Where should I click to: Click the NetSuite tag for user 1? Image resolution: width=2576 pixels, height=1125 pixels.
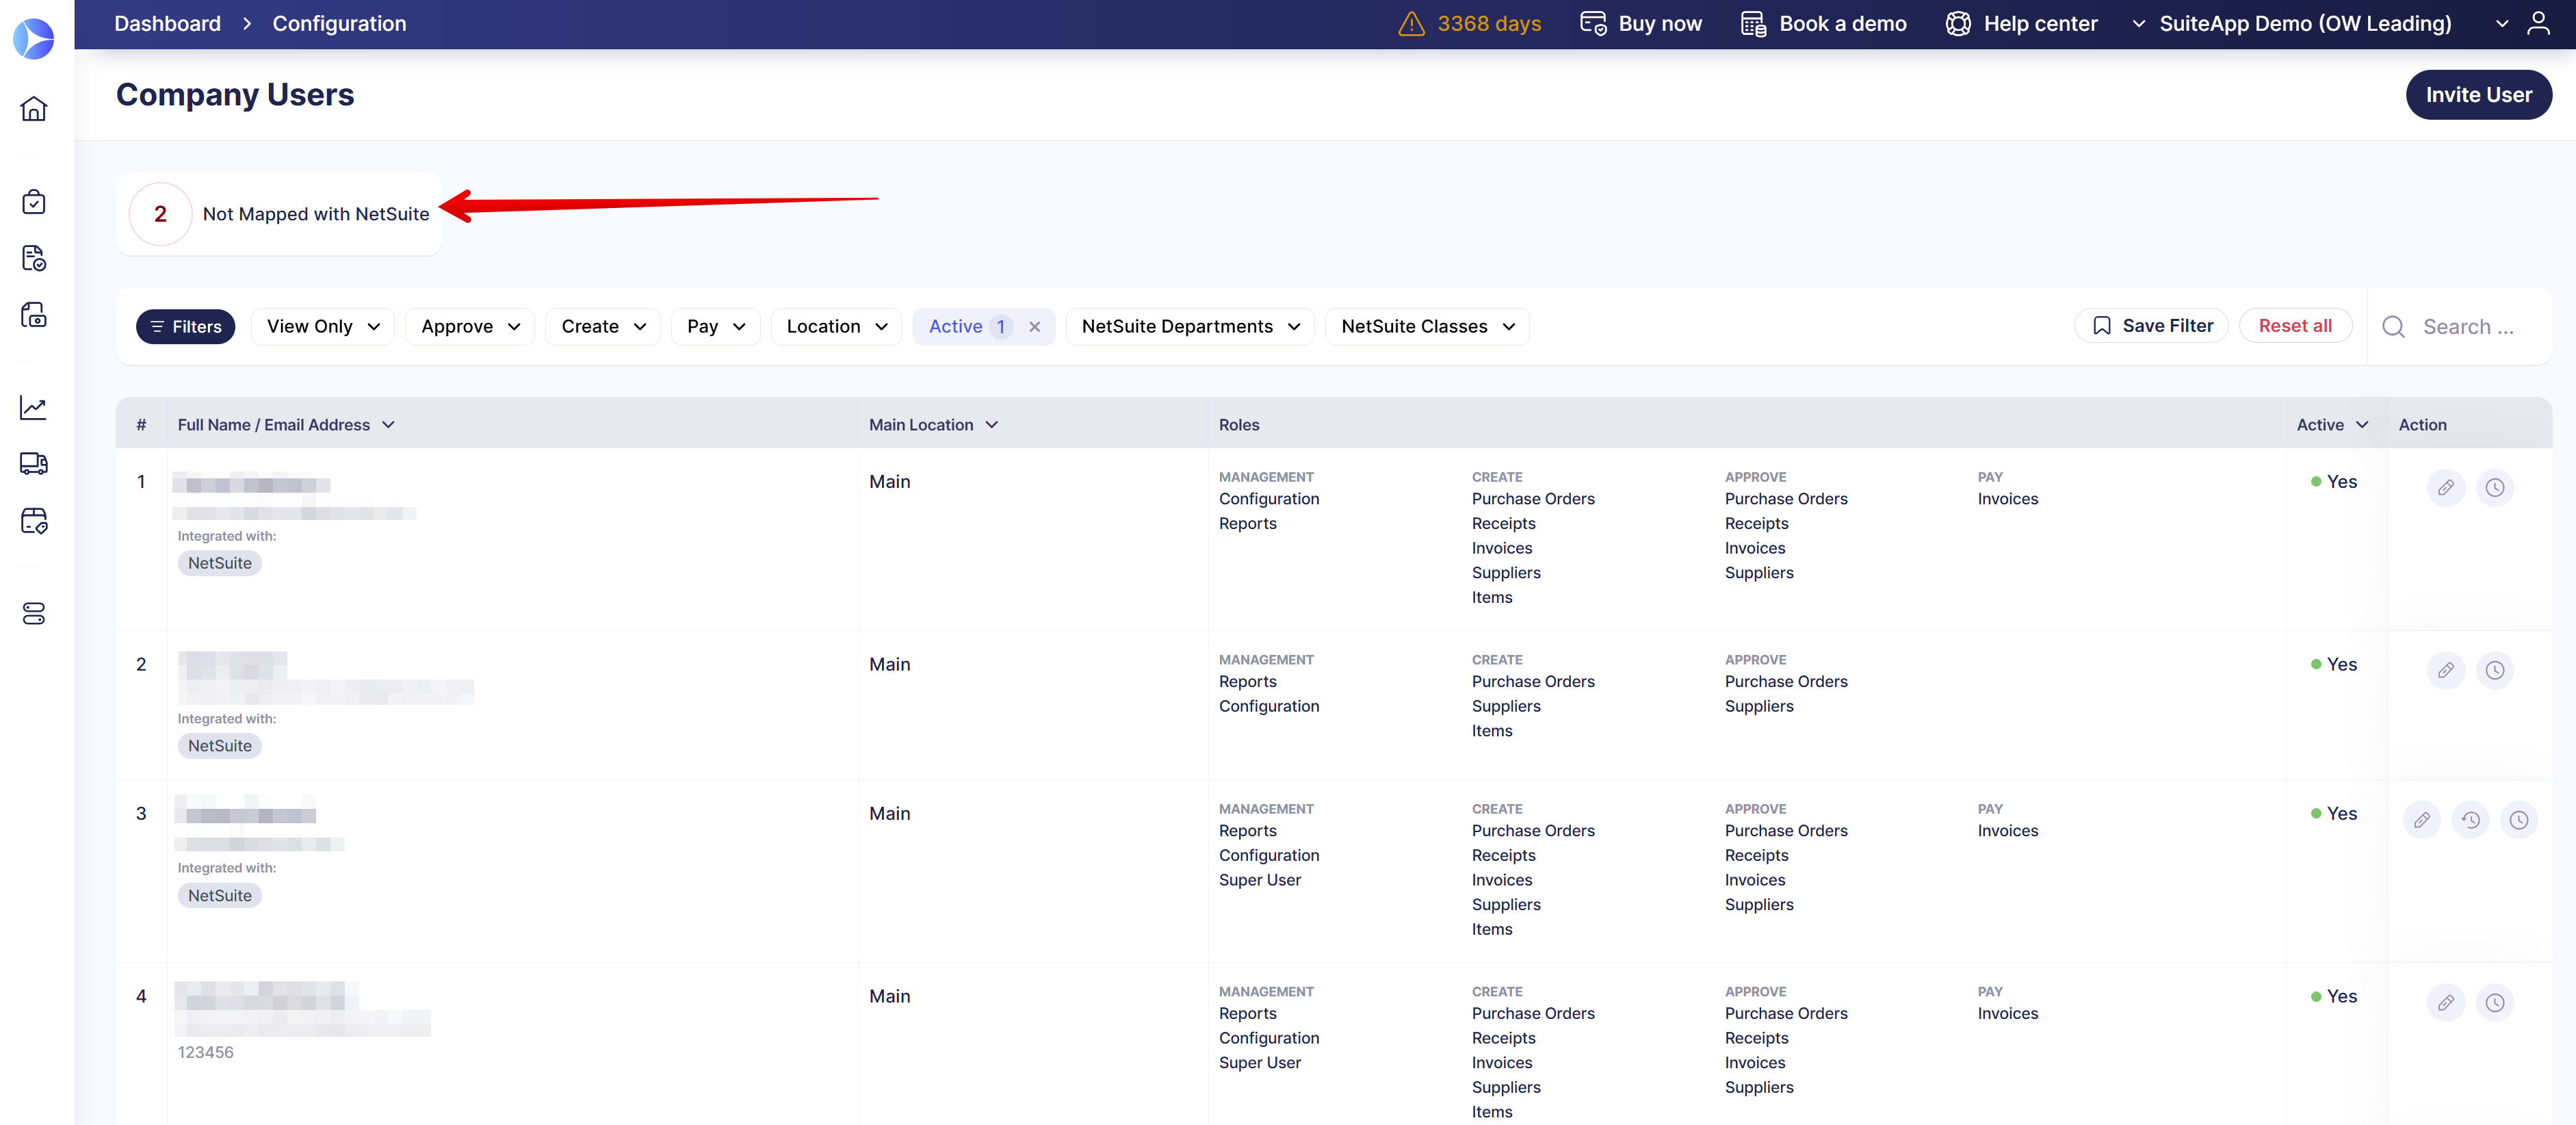(x=220, y=563)
